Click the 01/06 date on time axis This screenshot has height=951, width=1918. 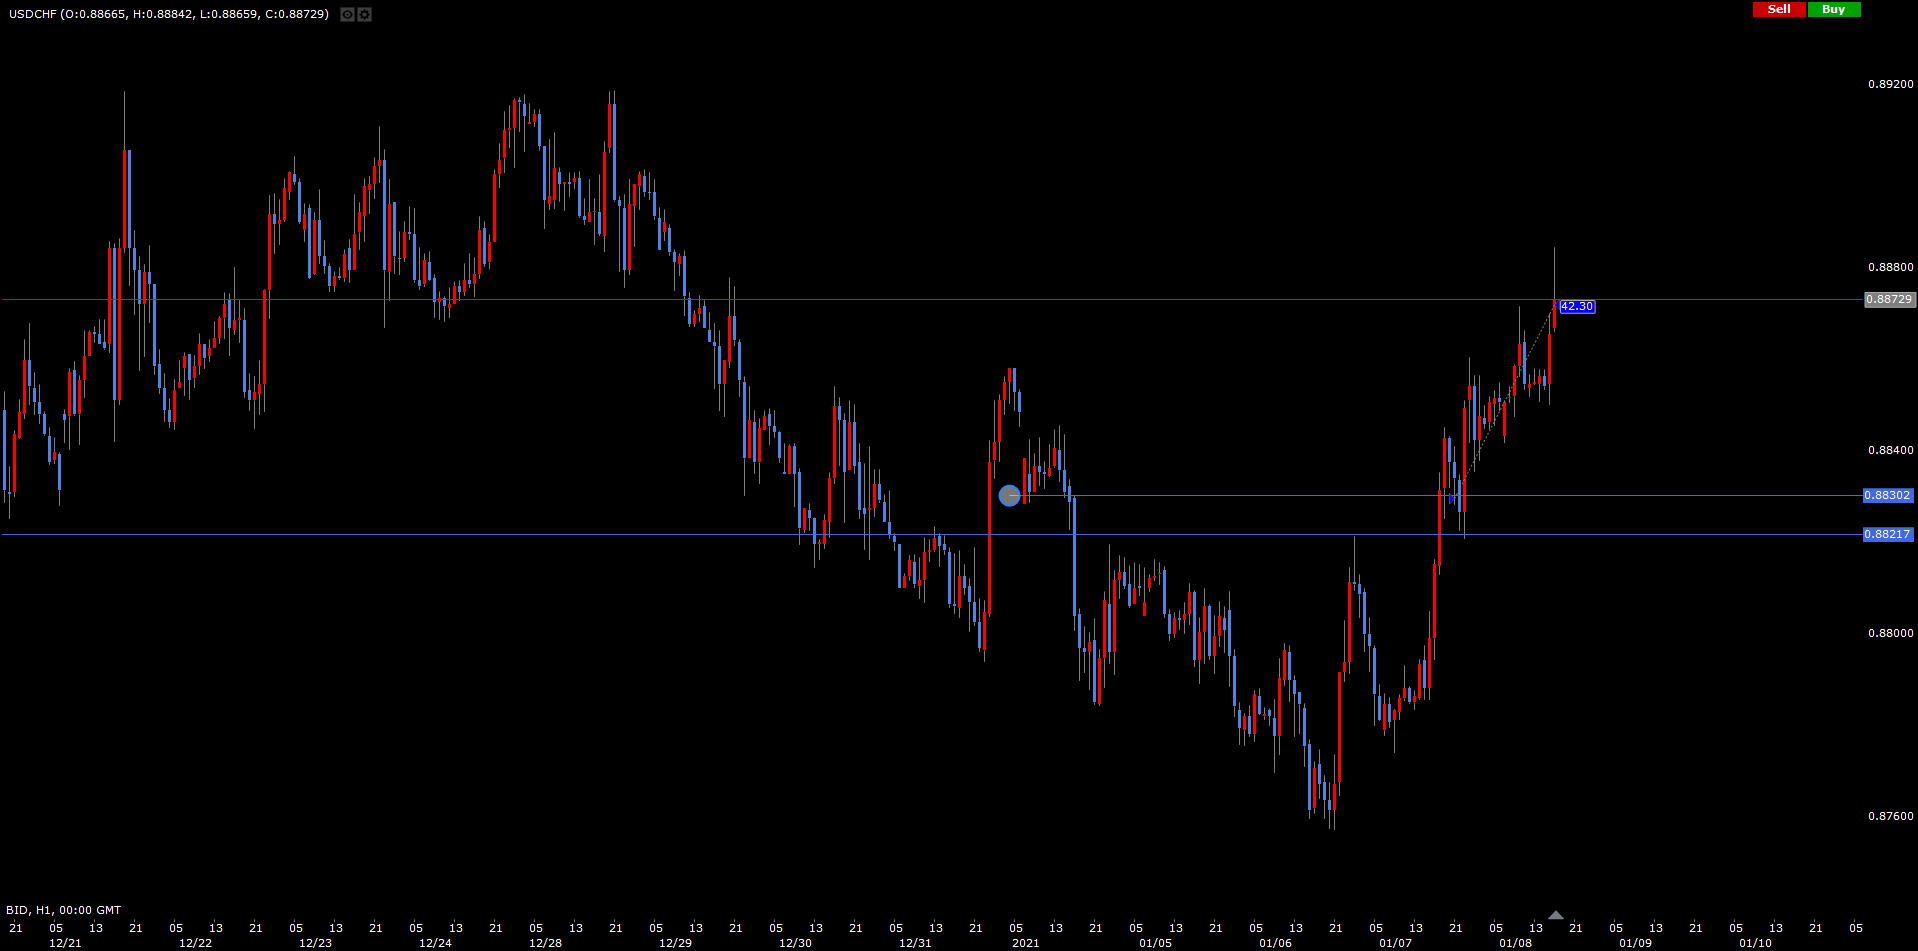pos(1275,943)
